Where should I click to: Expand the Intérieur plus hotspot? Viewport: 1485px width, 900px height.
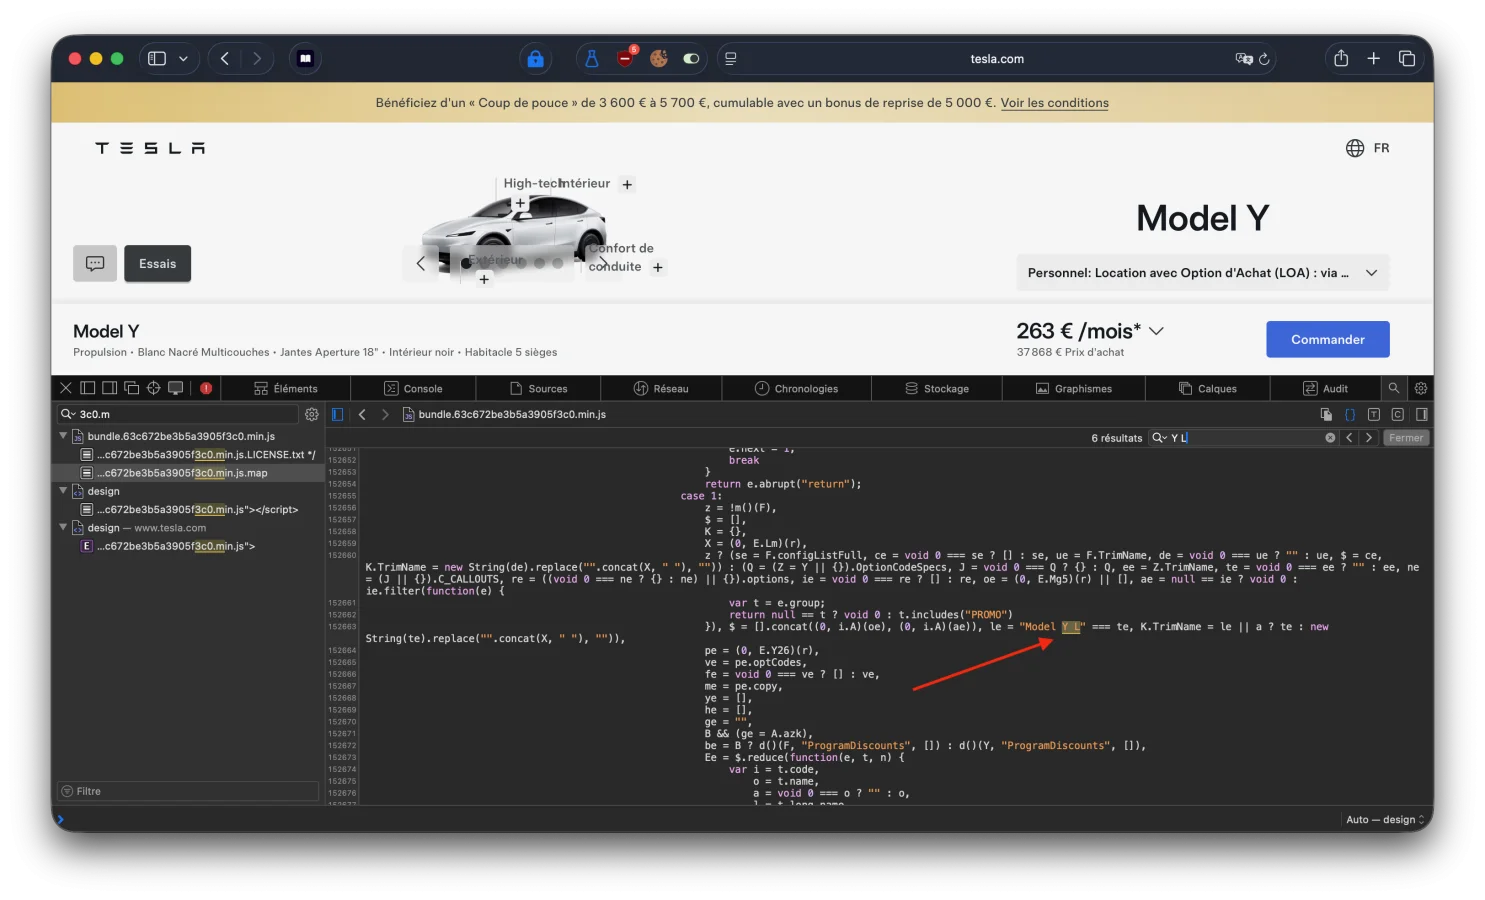click(x=627, y=185)
